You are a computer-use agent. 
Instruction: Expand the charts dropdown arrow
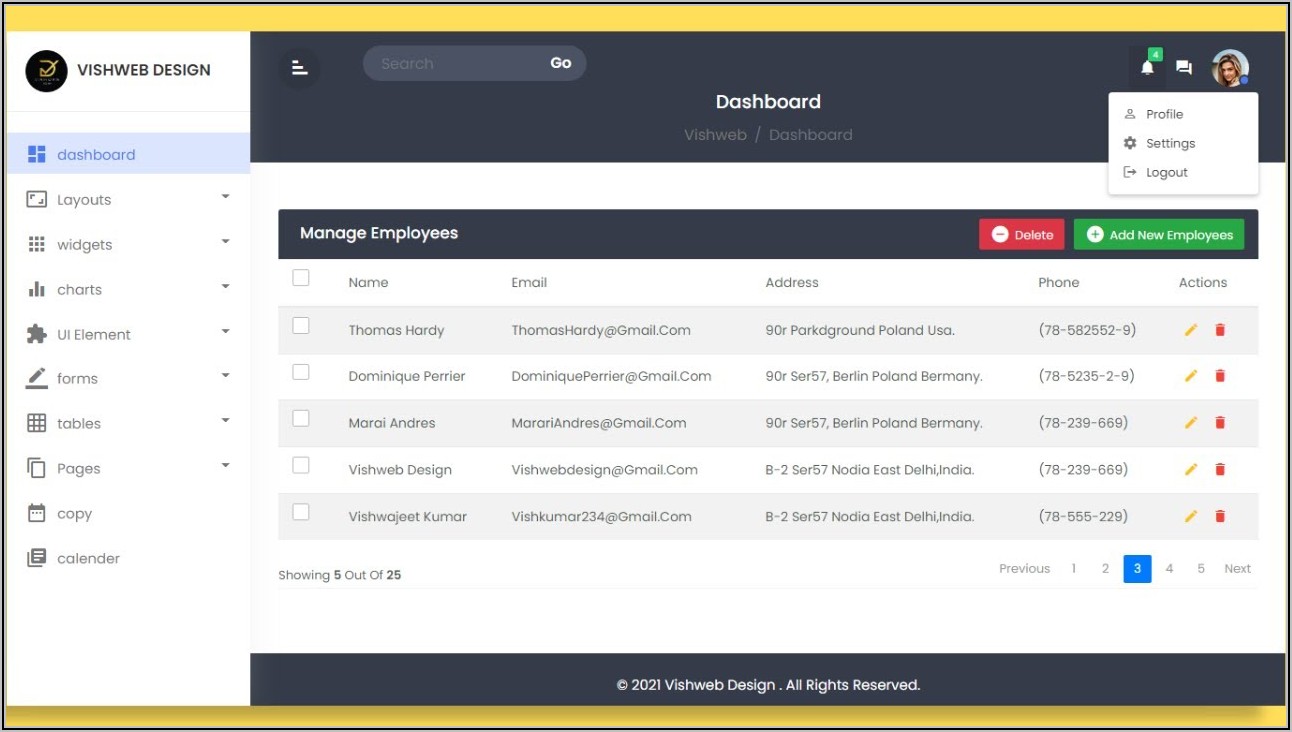(225, 287)
